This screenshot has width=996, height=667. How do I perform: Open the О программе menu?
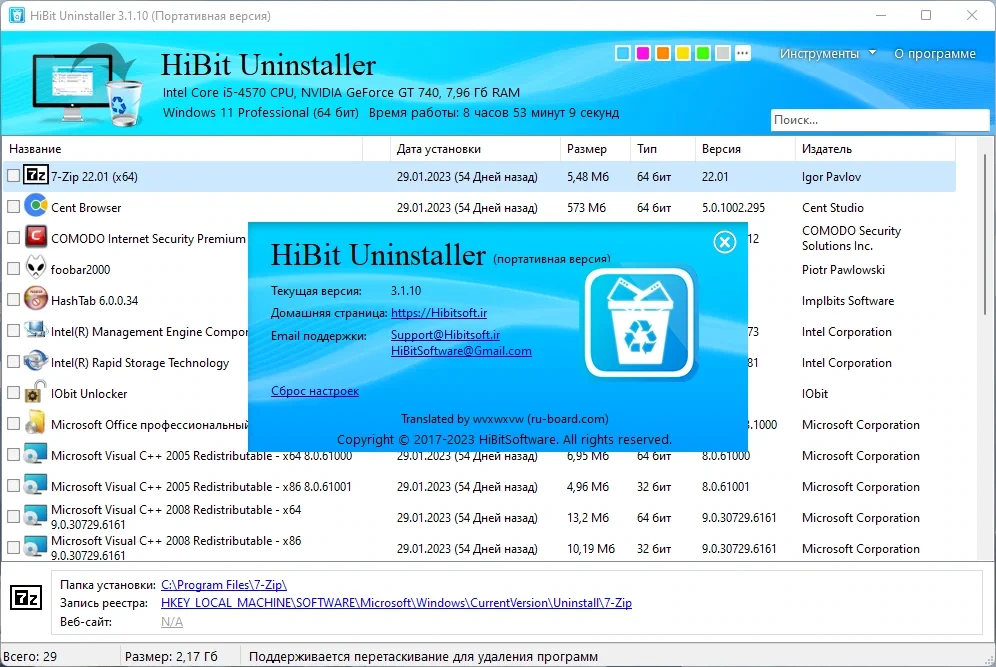tap(934, 54)
